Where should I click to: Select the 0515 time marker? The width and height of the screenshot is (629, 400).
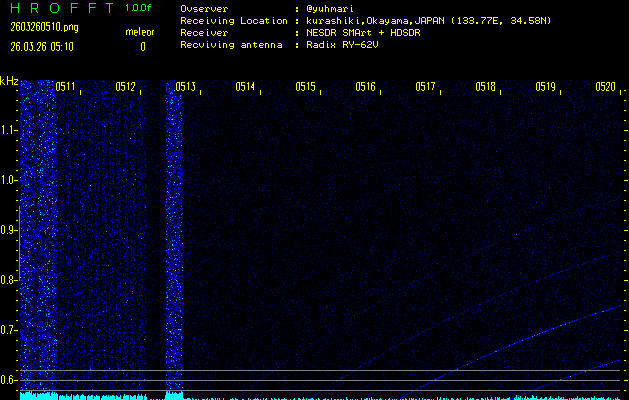[x=305, y=87]
